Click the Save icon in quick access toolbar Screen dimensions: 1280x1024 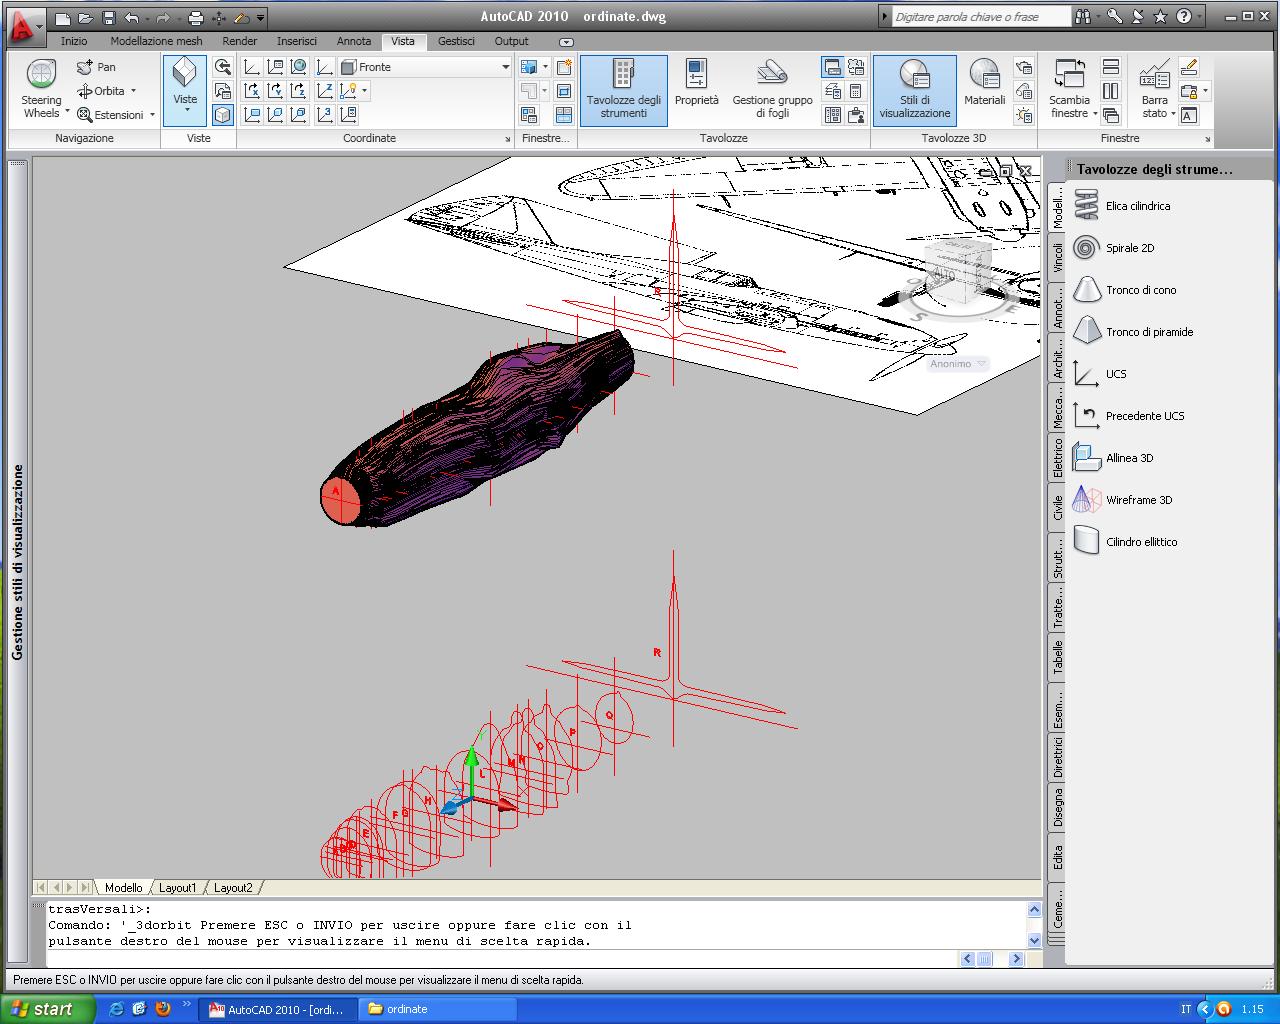(109, 17)
